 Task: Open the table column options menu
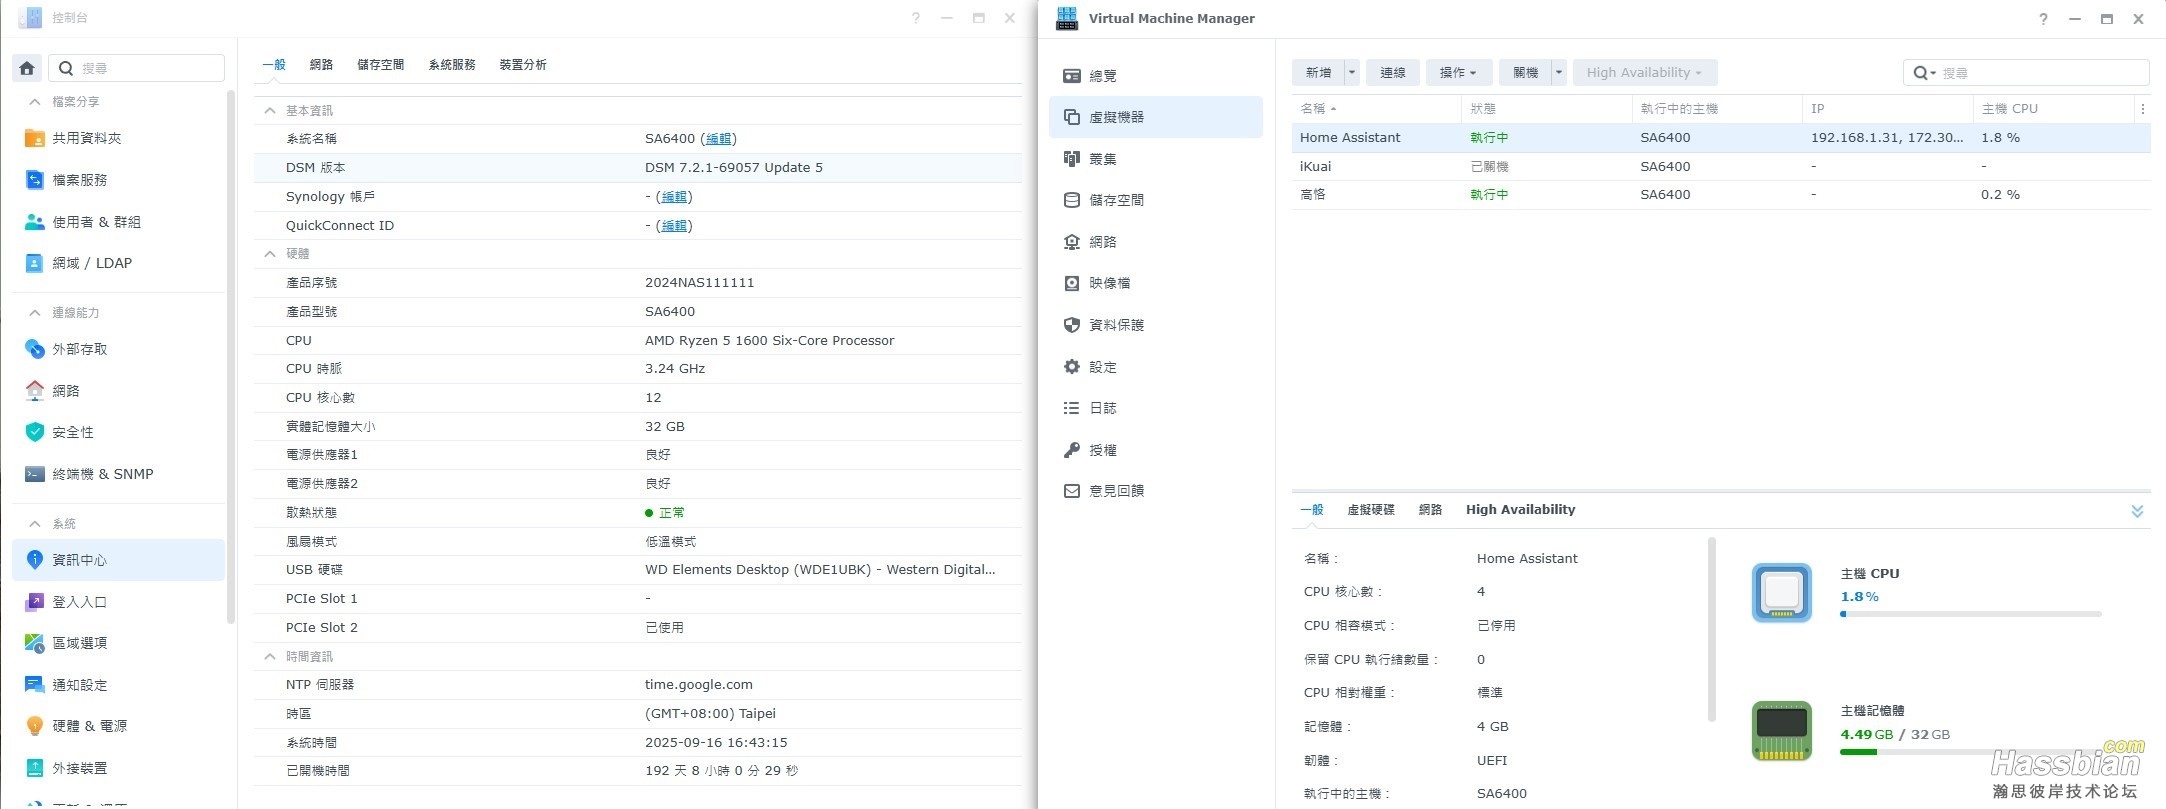(x=2142, y=109)
